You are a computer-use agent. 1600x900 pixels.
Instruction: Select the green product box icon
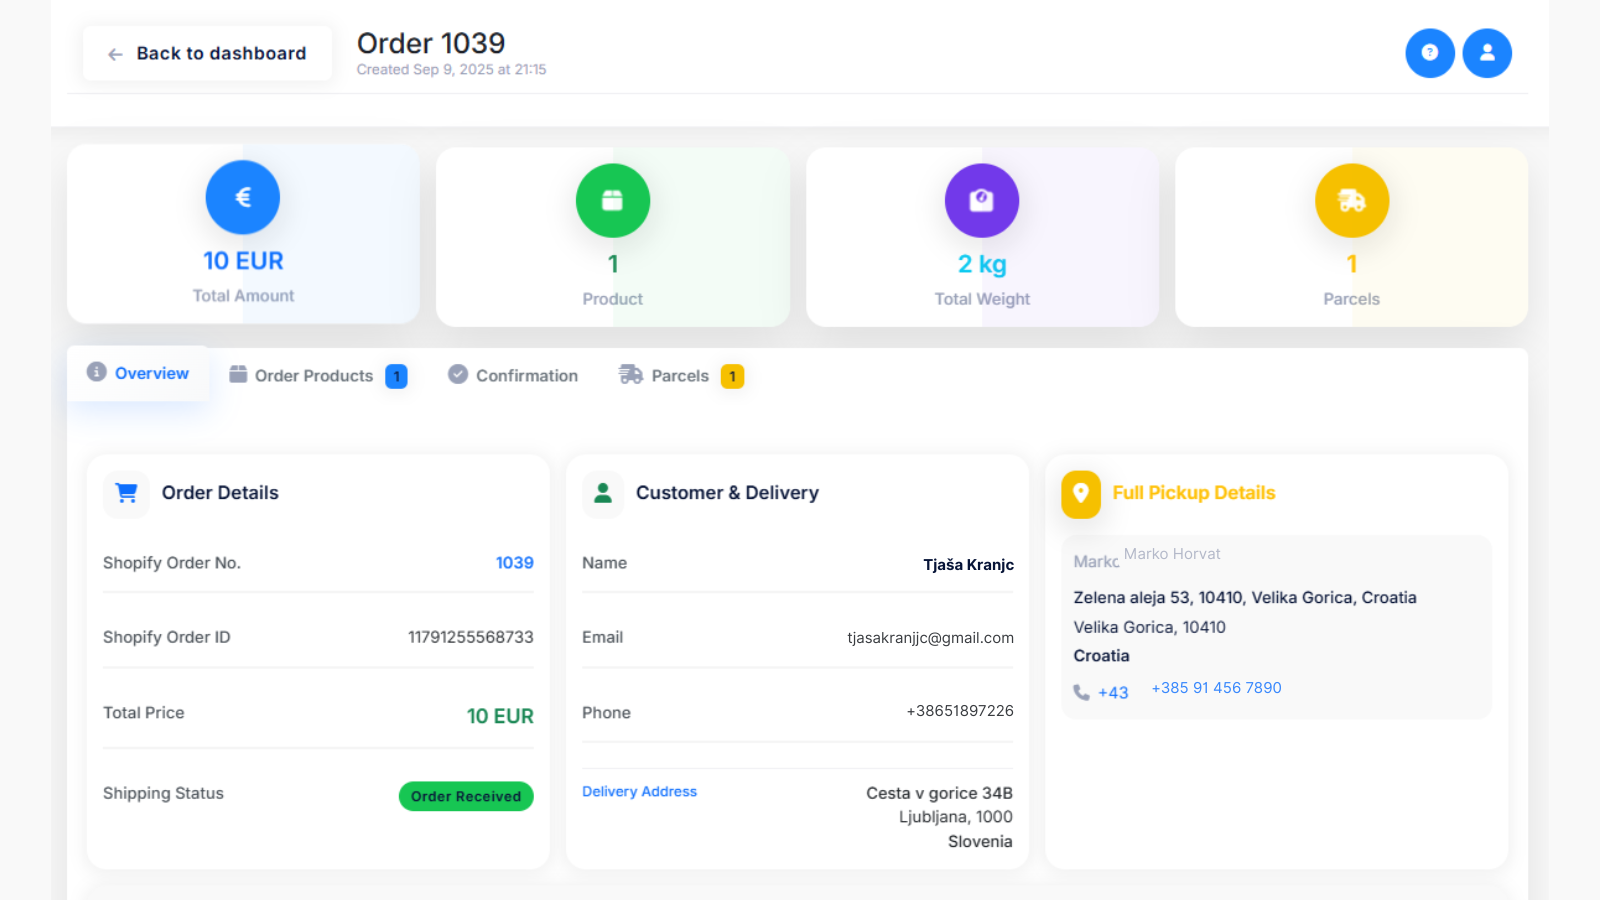click(612, 200)
